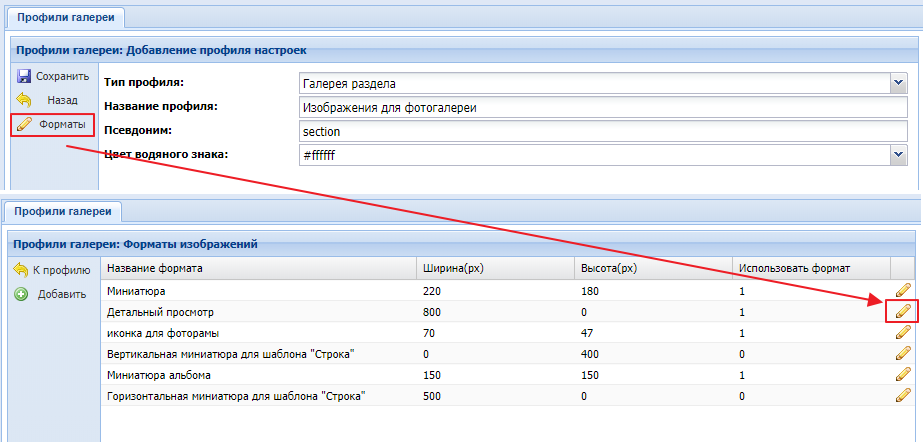This screenshot has width=923, height=442.
Task: Expand the Тип профиля dropdown arrow
Action: pos(898,83)
